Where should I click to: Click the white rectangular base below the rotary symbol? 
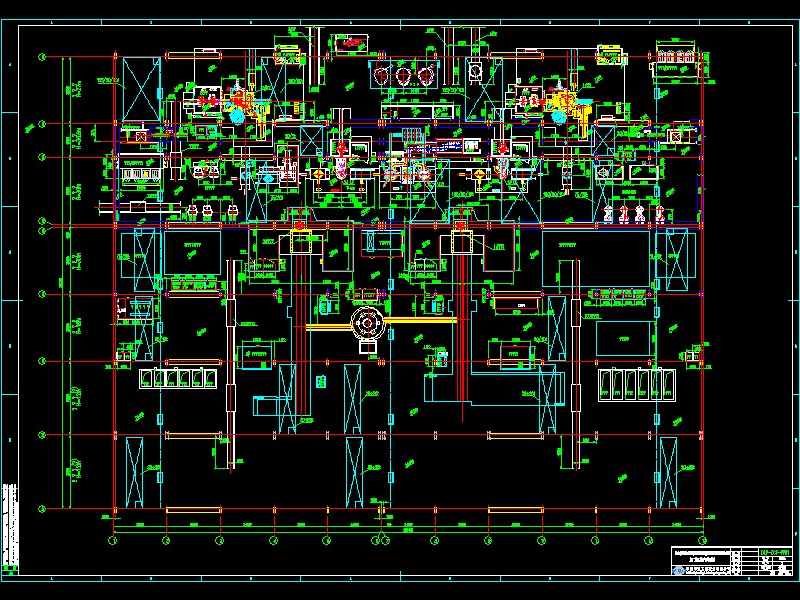[x=368, y=348]
